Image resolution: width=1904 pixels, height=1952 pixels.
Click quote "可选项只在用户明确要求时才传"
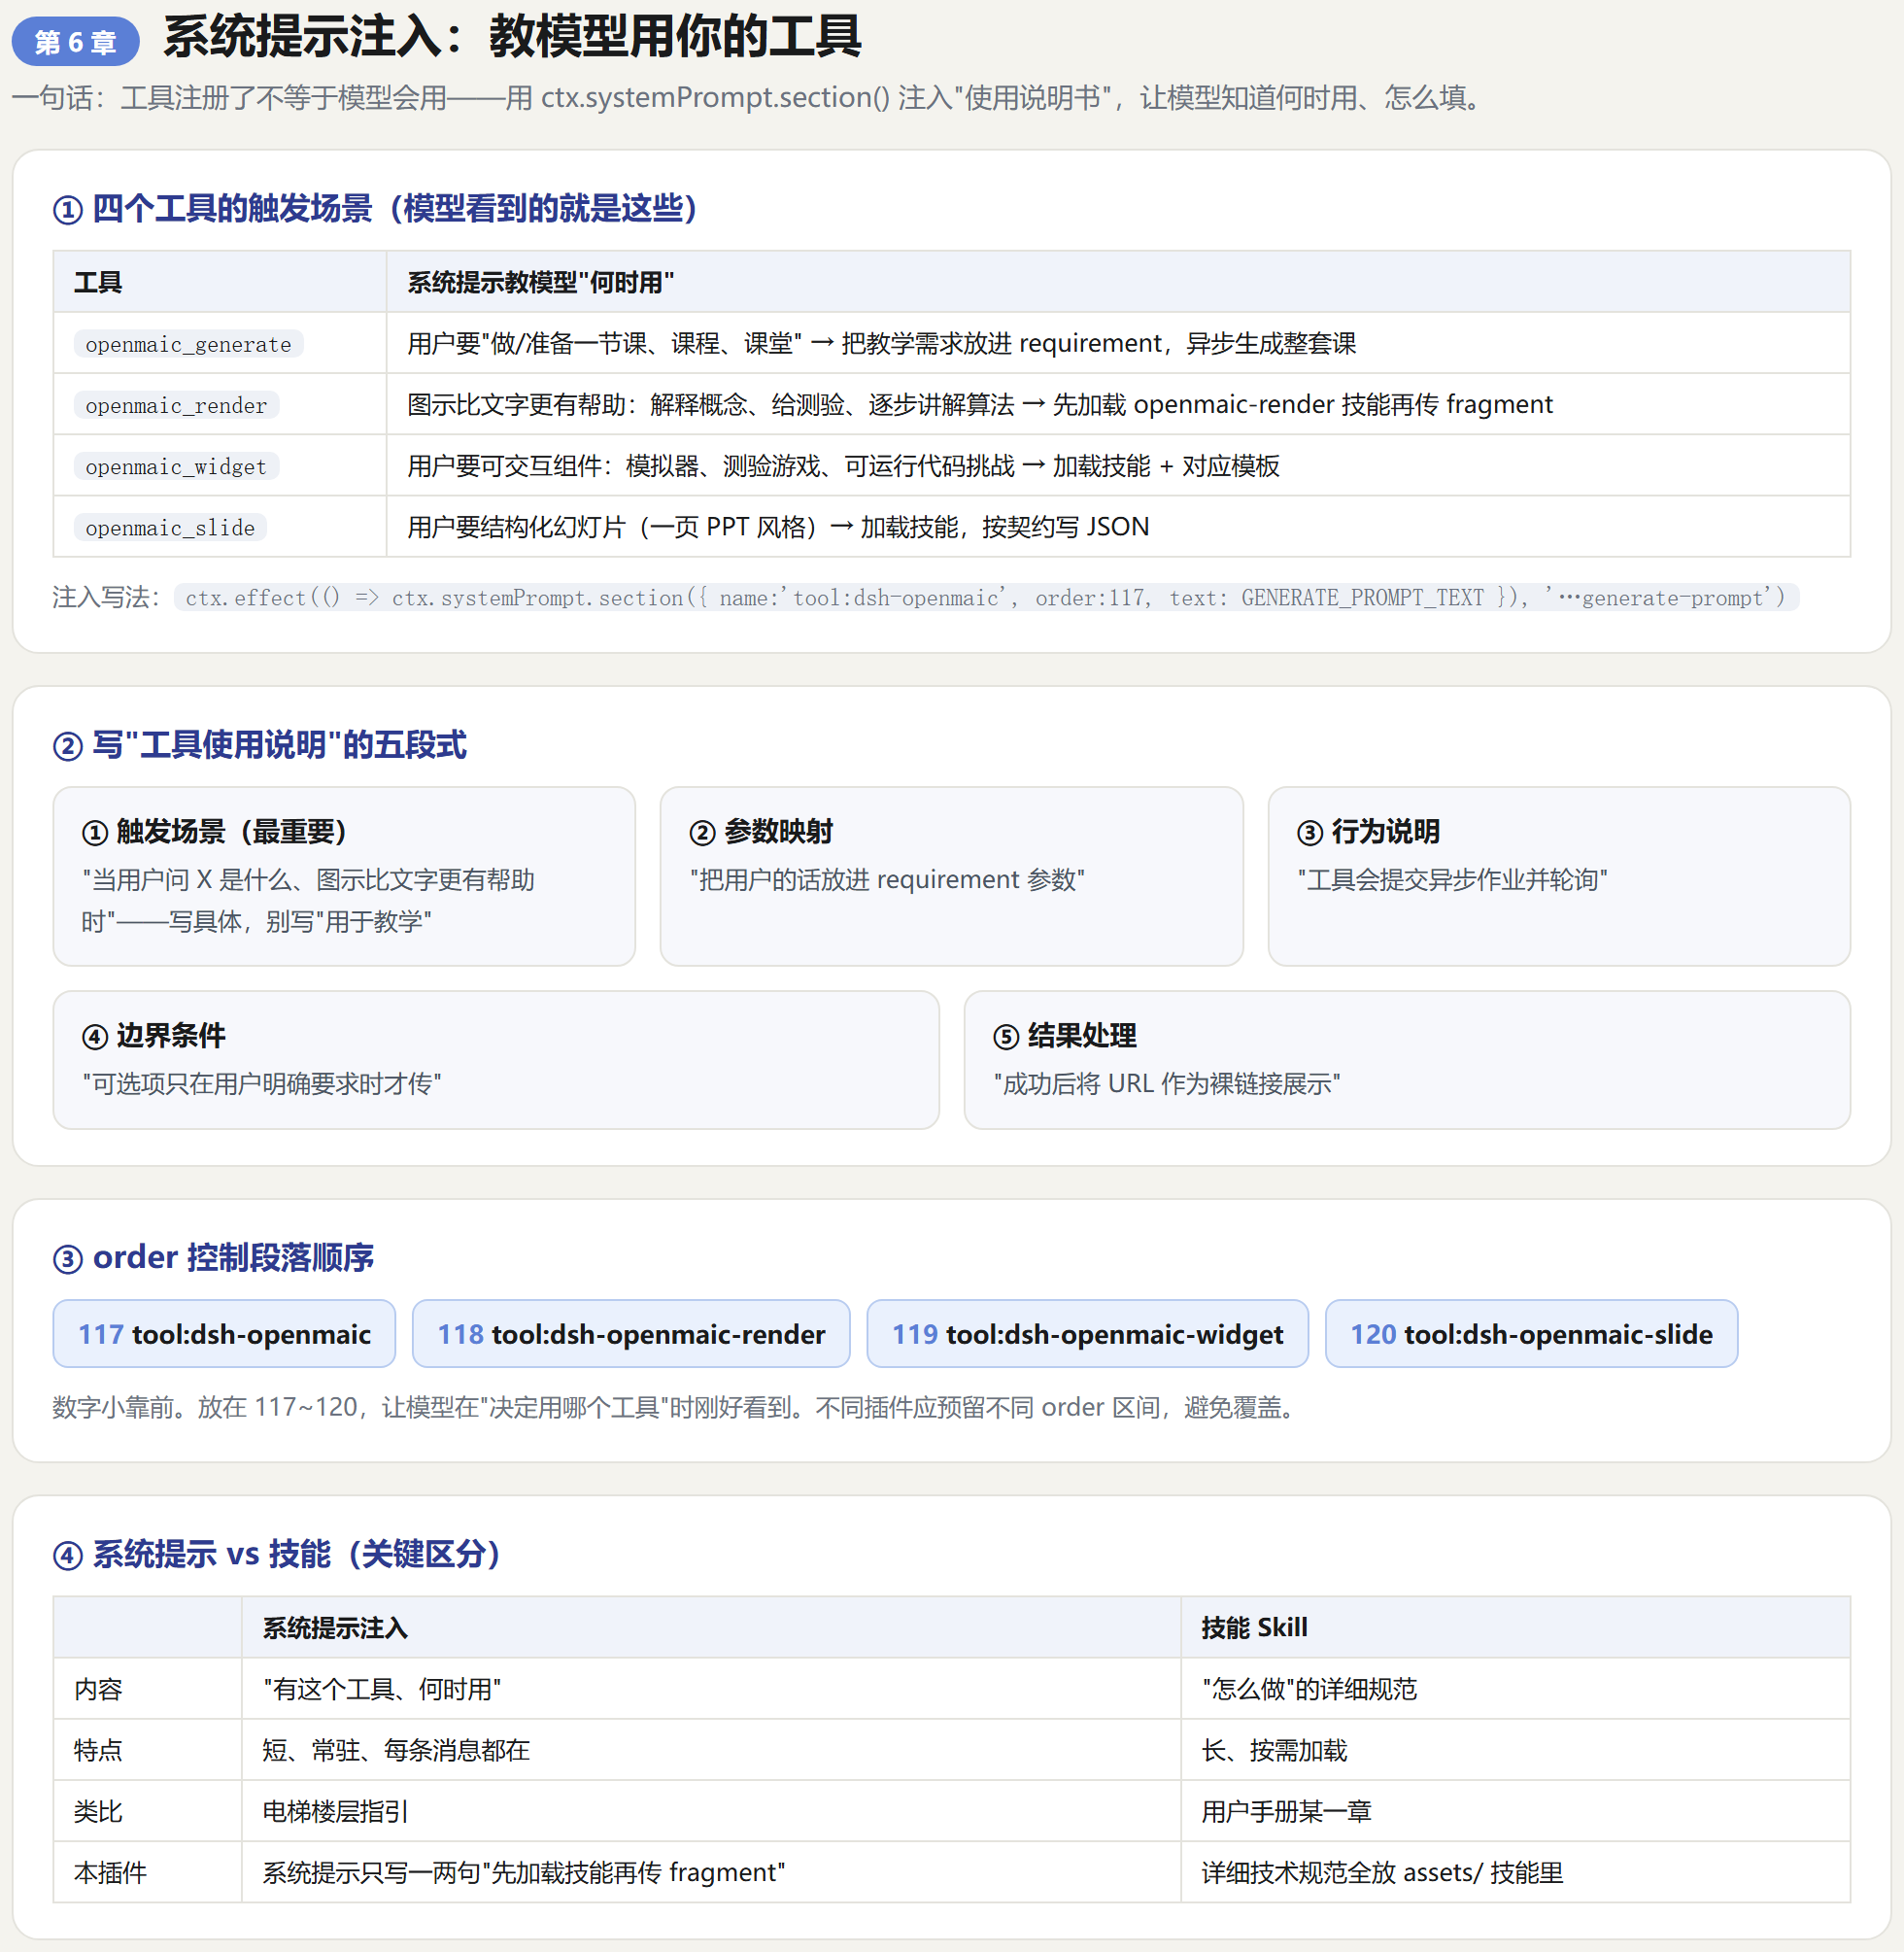(x=262, y=1083)
